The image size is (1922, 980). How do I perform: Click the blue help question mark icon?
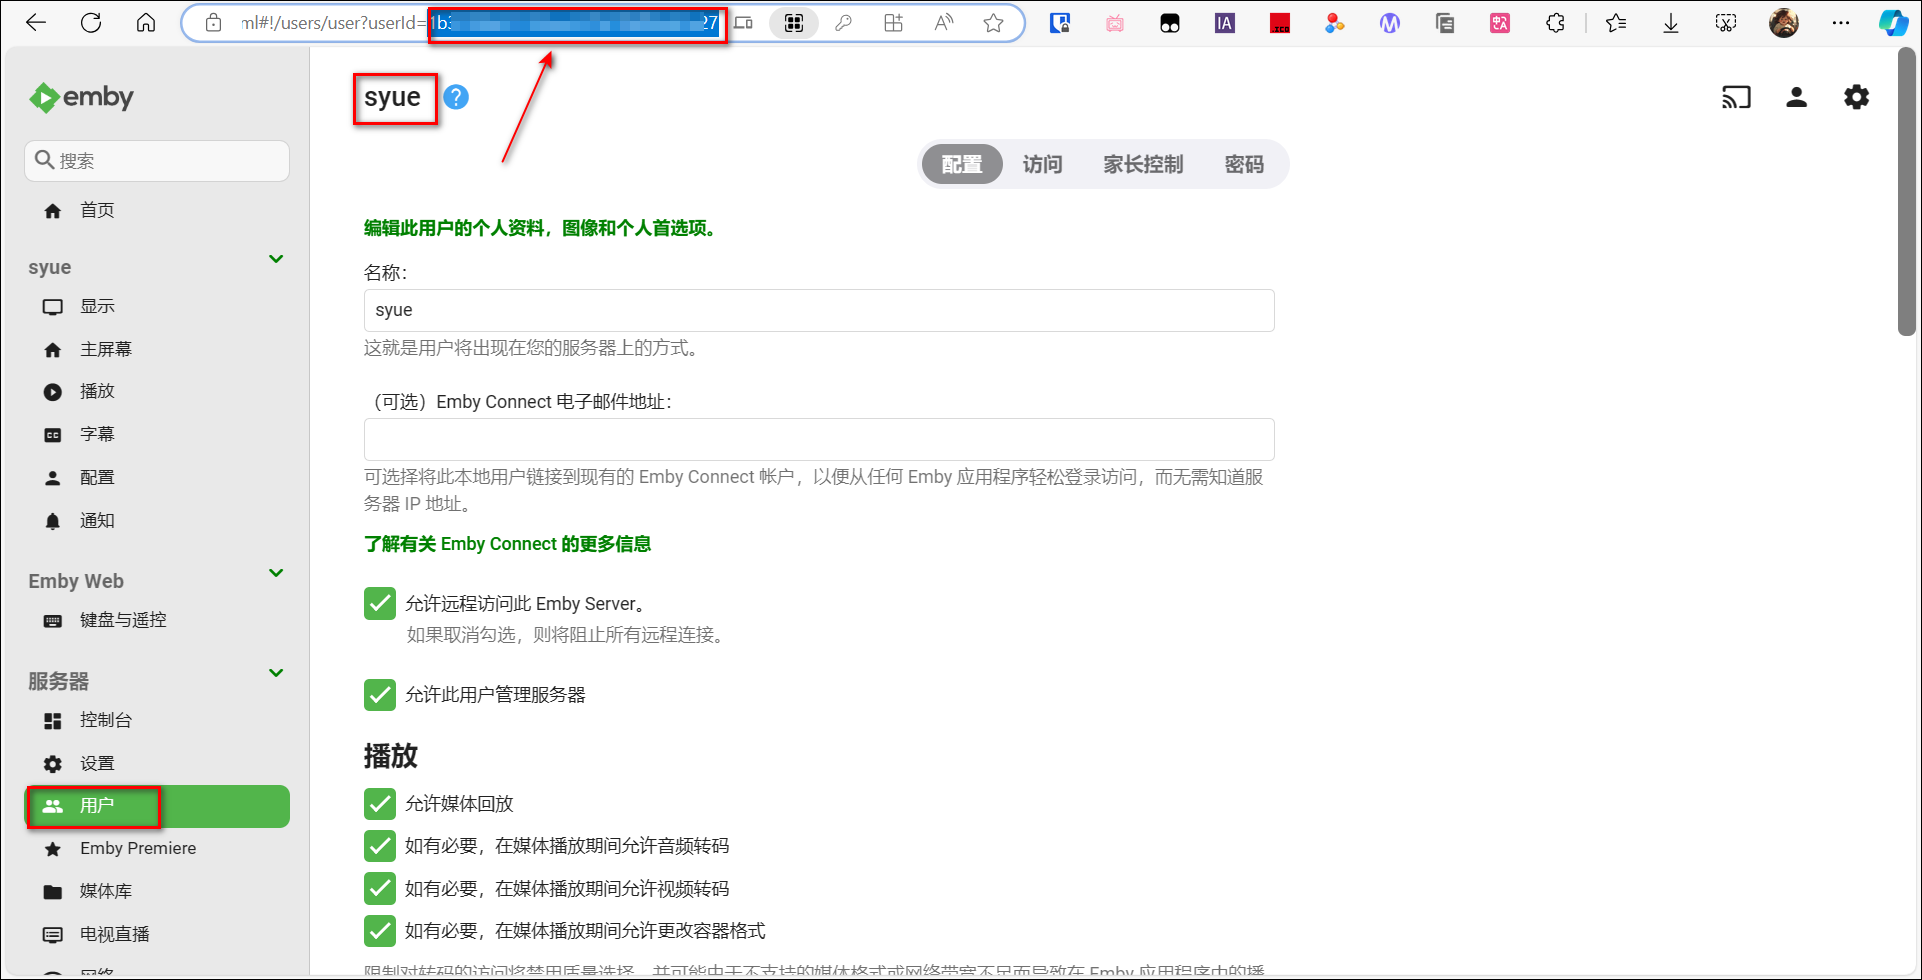point(456,97)
